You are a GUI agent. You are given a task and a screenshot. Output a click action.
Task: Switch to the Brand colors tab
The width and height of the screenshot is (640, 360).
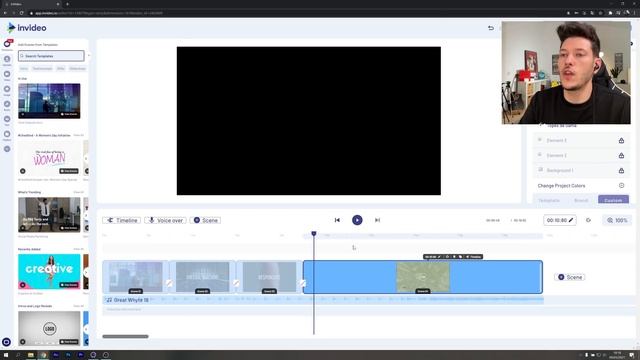coord(581,200)
